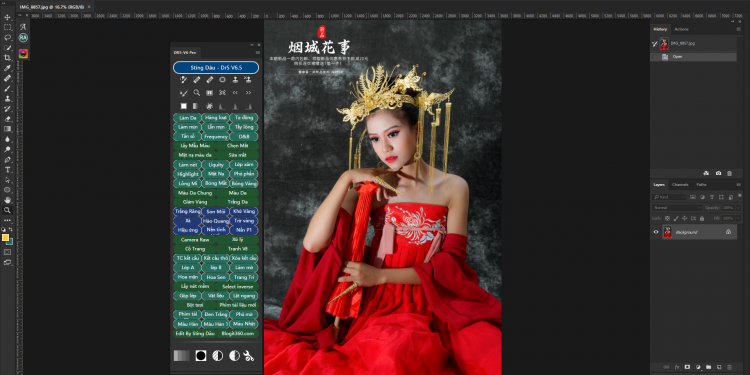Select the Hand tool
750x375 pixels.
point(7,200)
